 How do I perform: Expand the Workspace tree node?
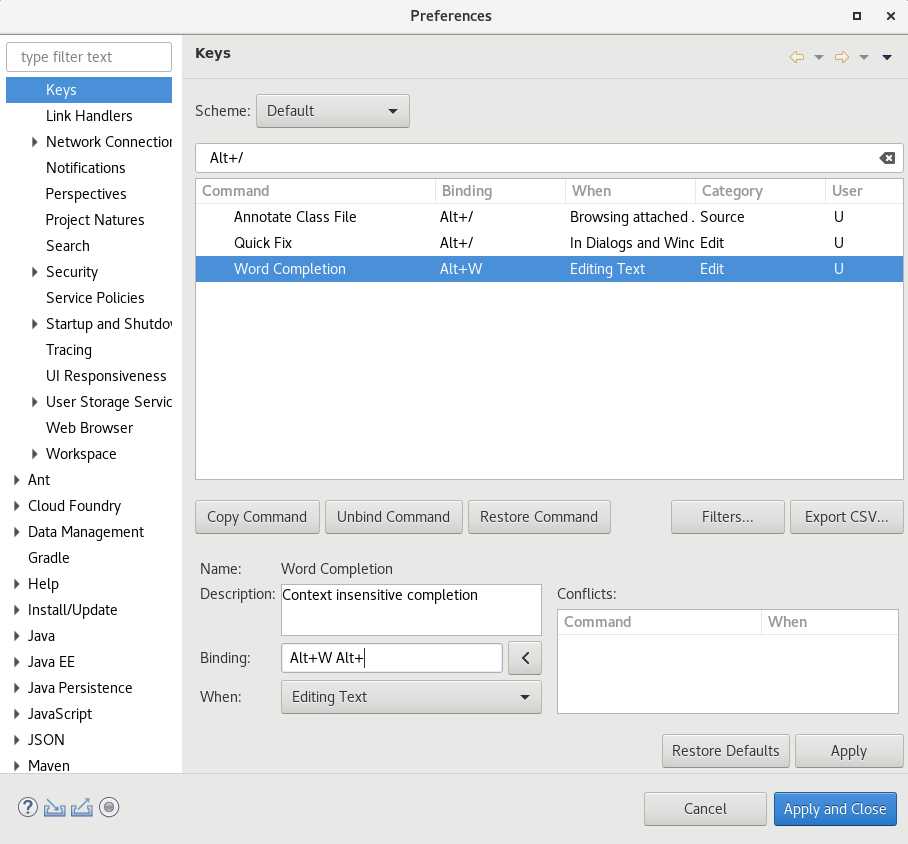[35, 454]
